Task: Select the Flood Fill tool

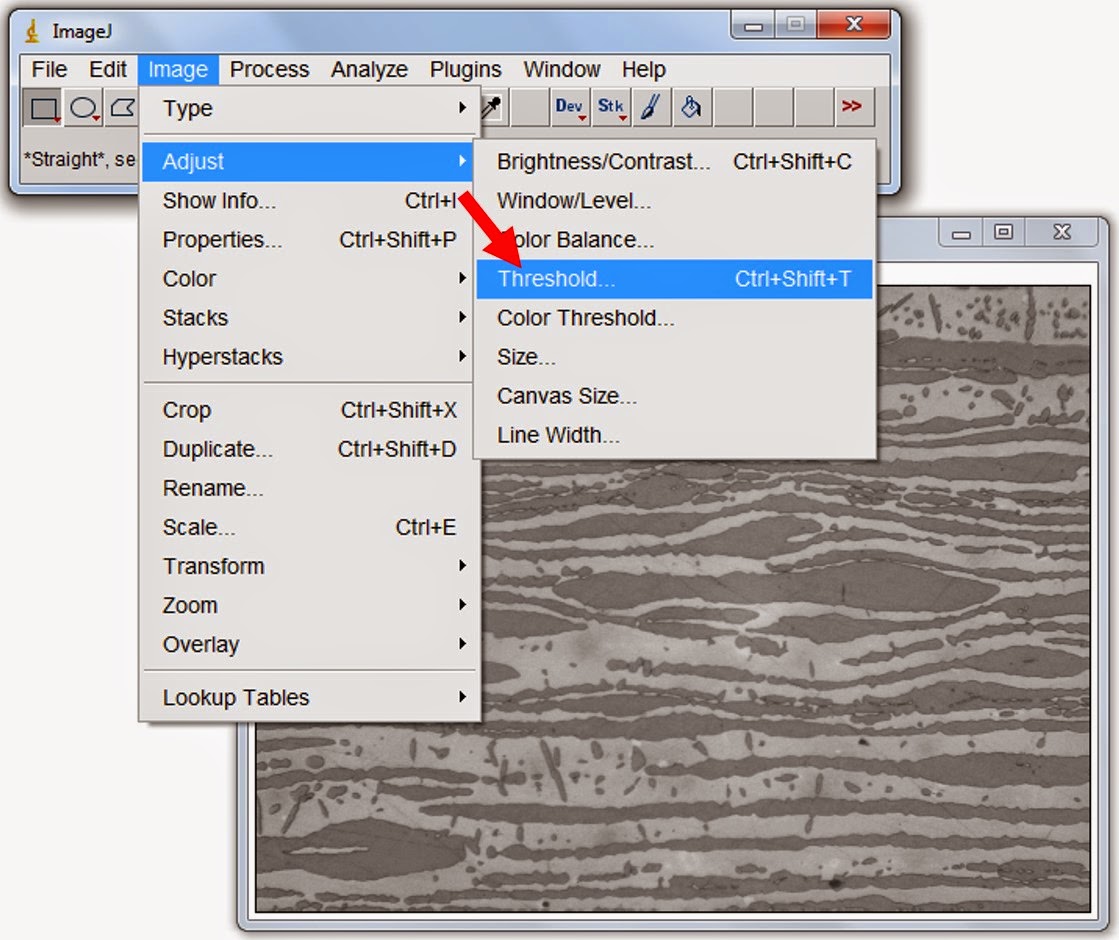Action: tap(692, 107)
